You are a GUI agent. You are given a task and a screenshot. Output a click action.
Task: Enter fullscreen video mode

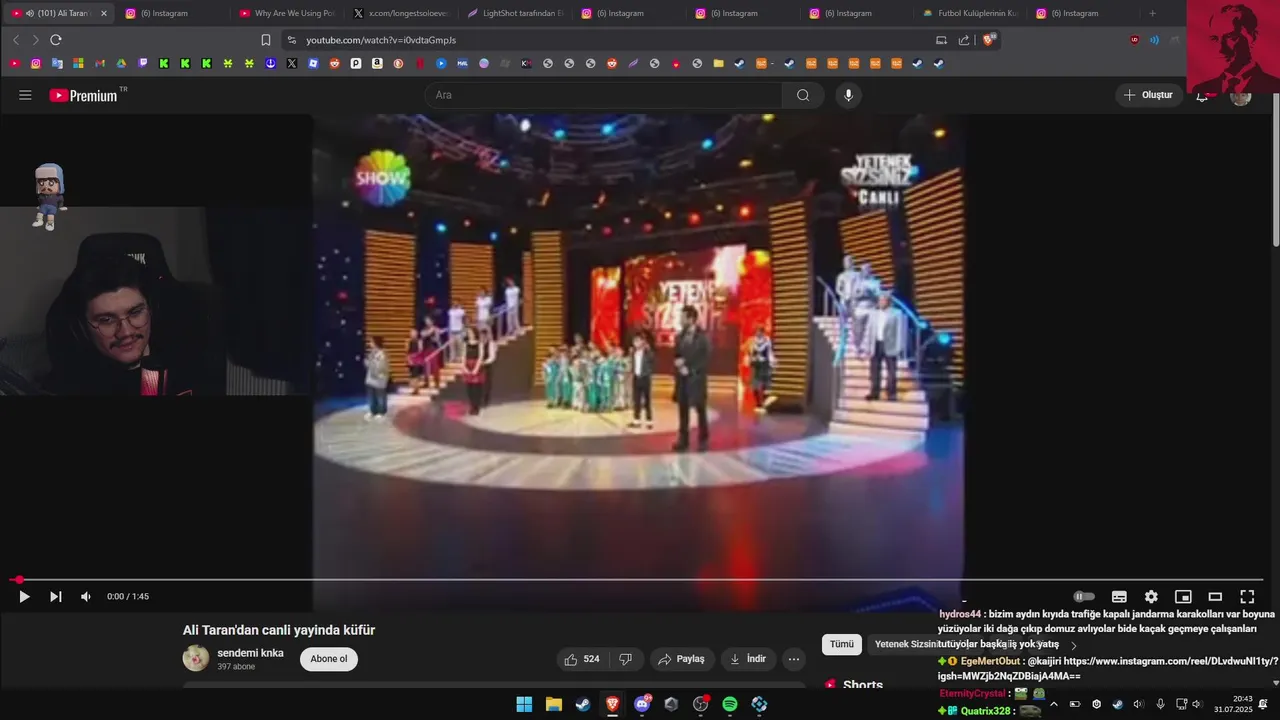pos(1247,597)
